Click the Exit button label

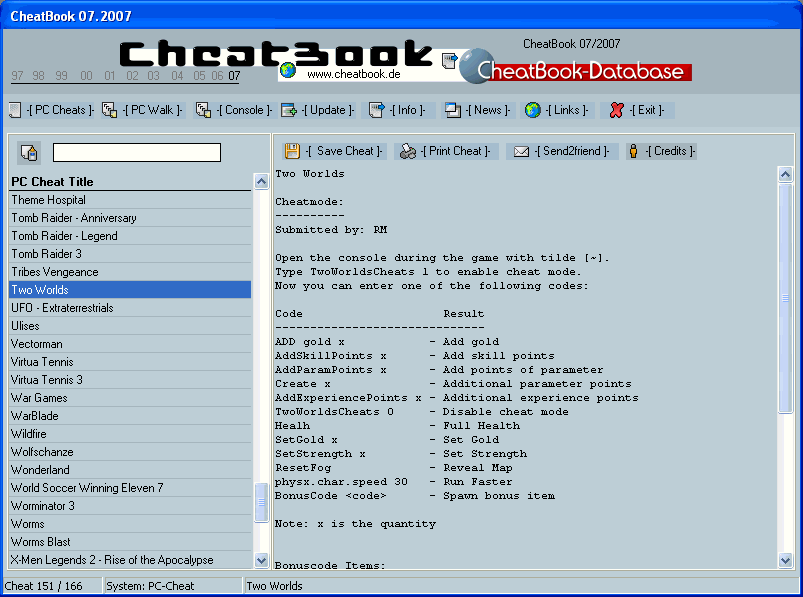click(646, 110)
